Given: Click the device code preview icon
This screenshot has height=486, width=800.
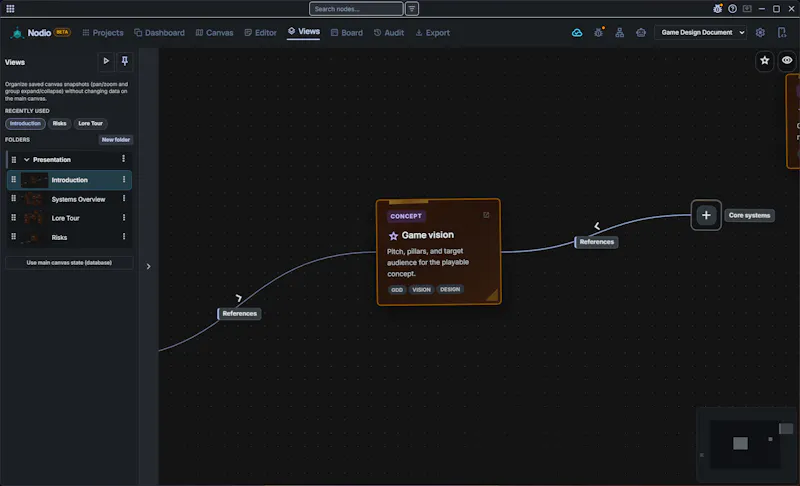Looking at the screenshot, I should click(782, 33).
